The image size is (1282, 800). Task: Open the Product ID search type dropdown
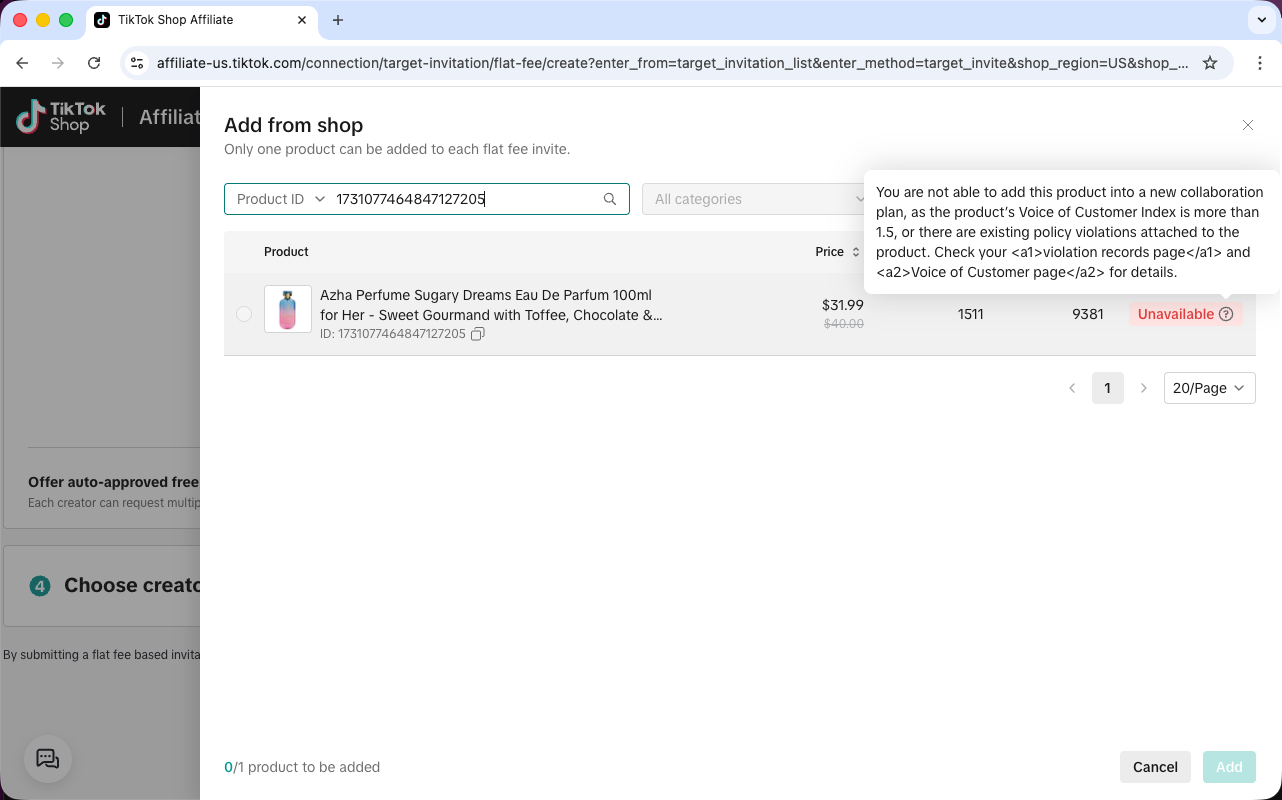pos(281,199)
